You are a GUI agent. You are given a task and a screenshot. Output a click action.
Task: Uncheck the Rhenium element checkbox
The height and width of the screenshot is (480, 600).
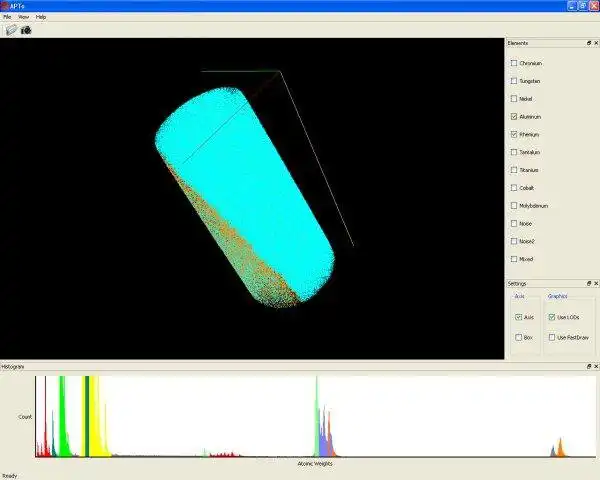click(514, 134)
